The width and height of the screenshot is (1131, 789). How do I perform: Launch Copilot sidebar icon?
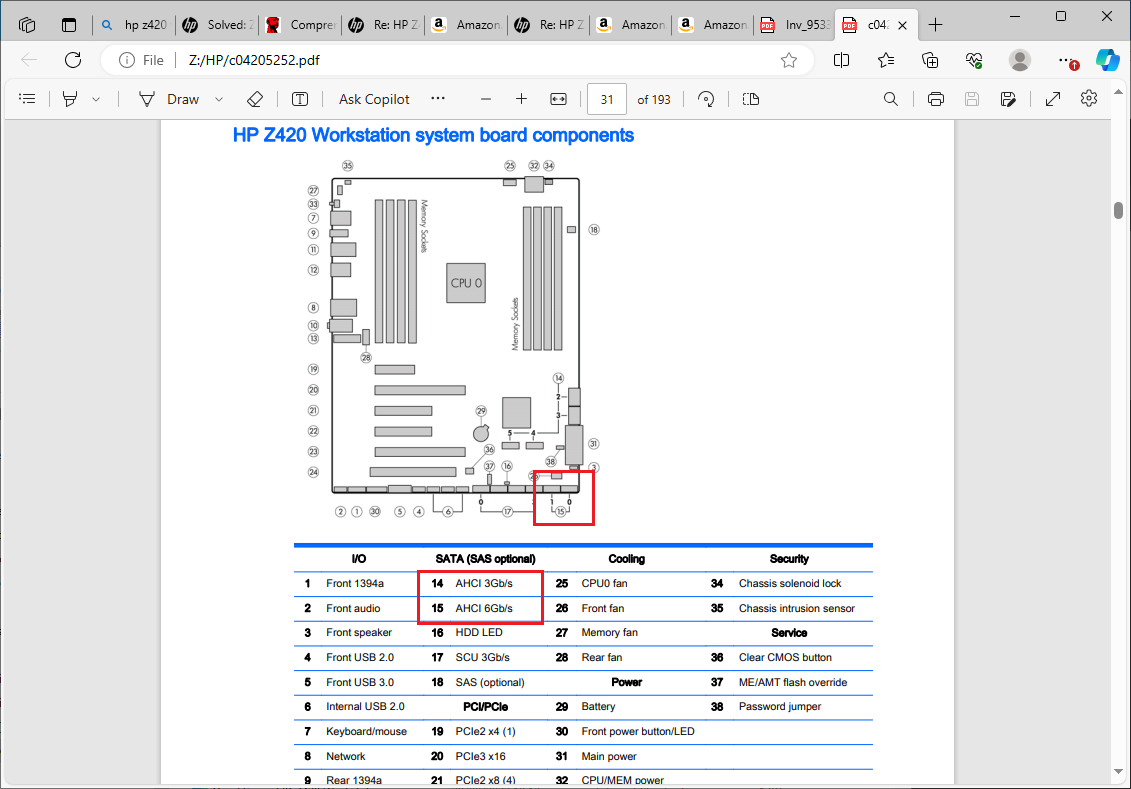1107,60
